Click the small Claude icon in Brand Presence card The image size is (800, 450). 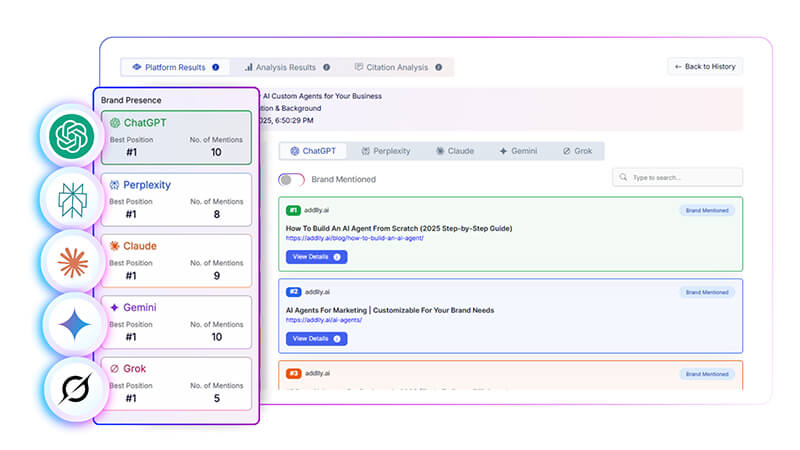pyautogui.click(x=115, y=246)
